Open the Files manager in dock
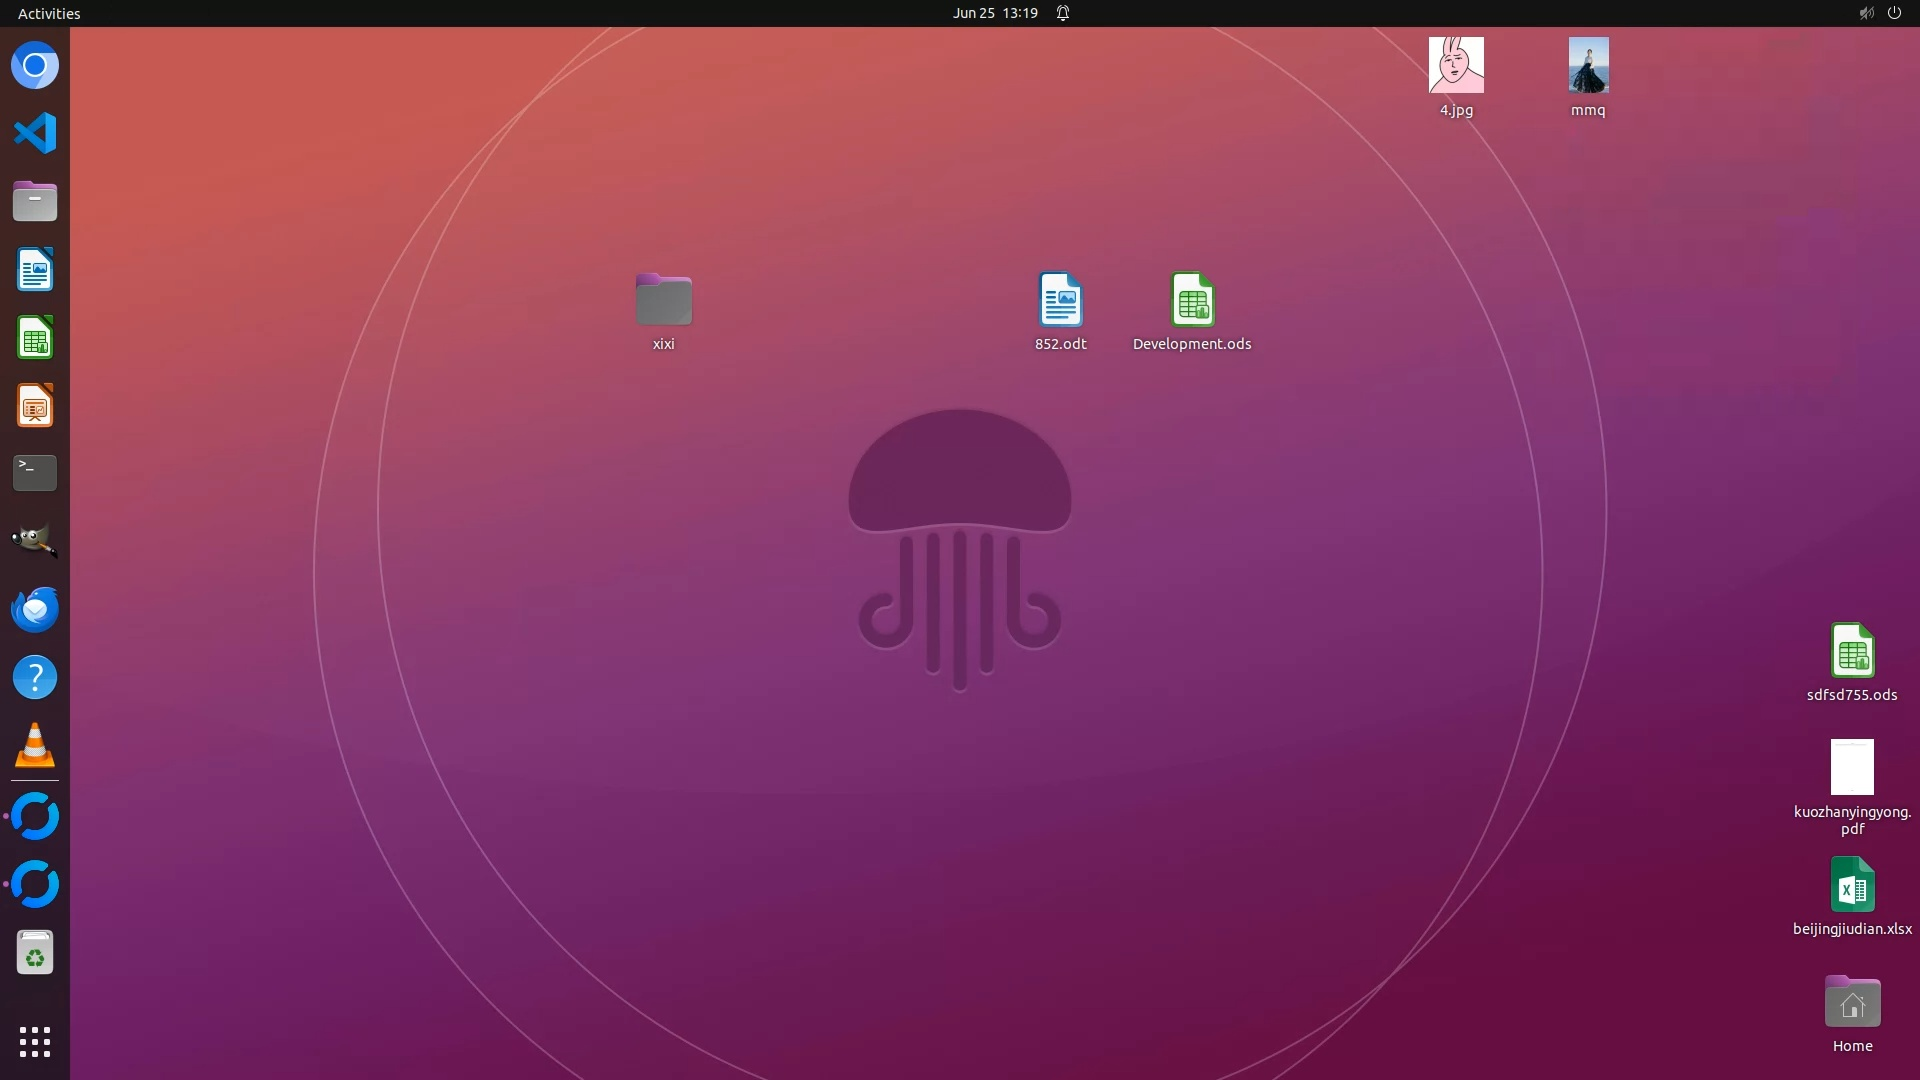This screenshot has width=1920, height=1080. click(35, 201)
